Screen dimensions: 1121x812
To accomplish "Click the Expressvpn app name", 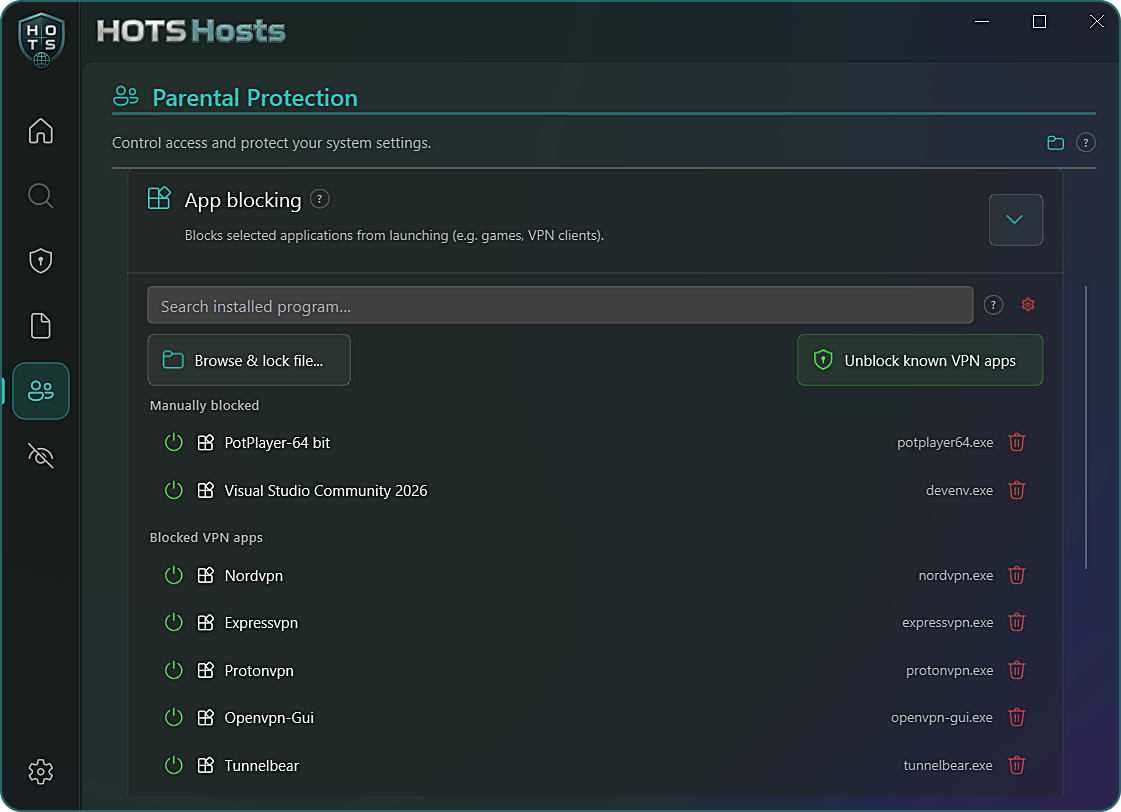I will 261,623.
